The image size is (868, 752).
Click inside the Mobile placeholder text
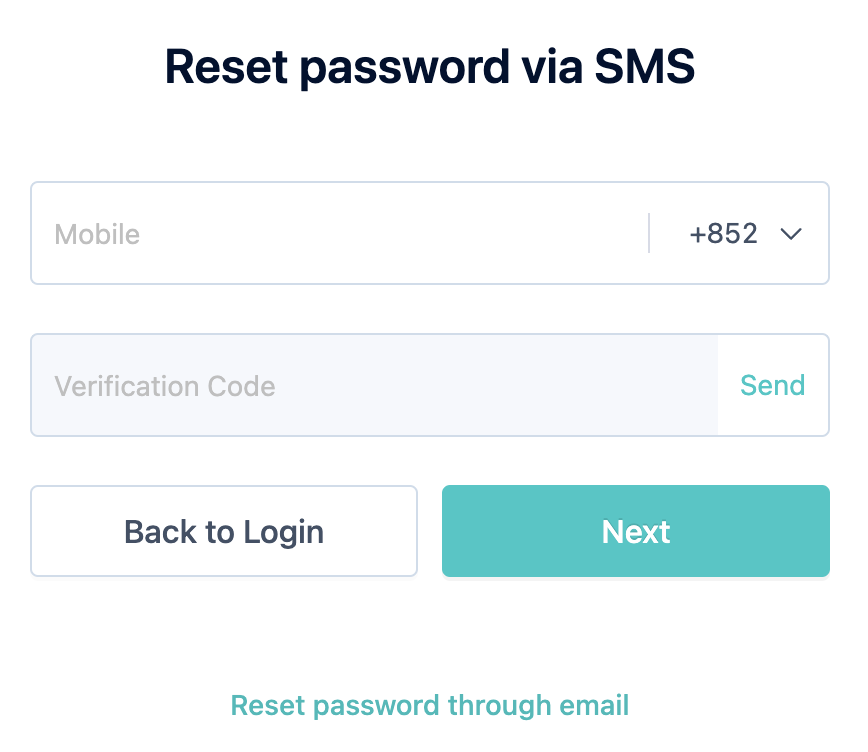click(97, 233)
